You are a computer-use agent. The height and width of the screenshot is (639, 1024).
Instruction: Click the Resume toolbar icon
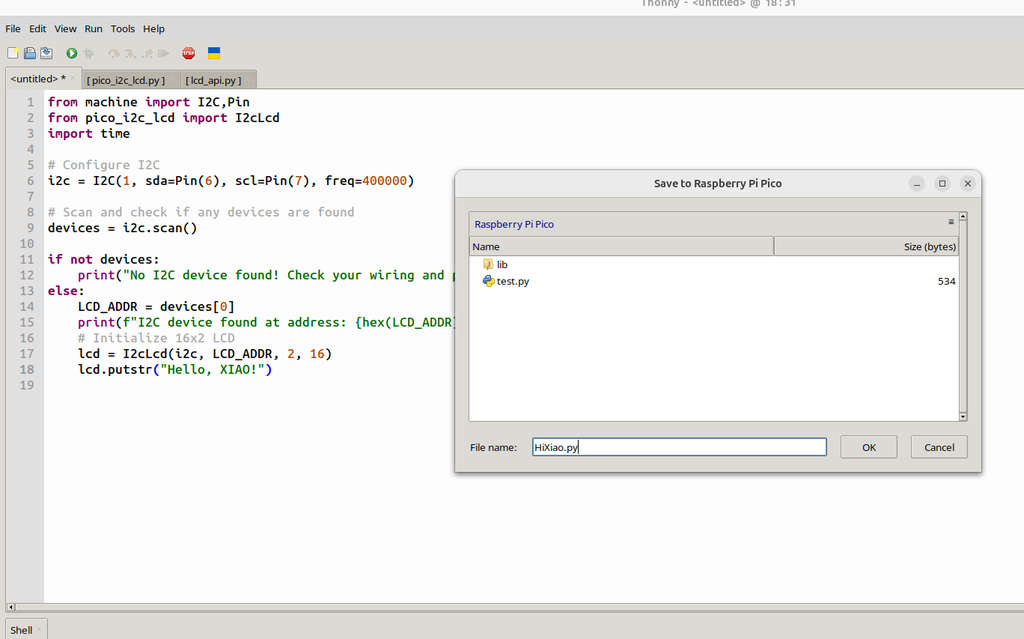(163, 54)
